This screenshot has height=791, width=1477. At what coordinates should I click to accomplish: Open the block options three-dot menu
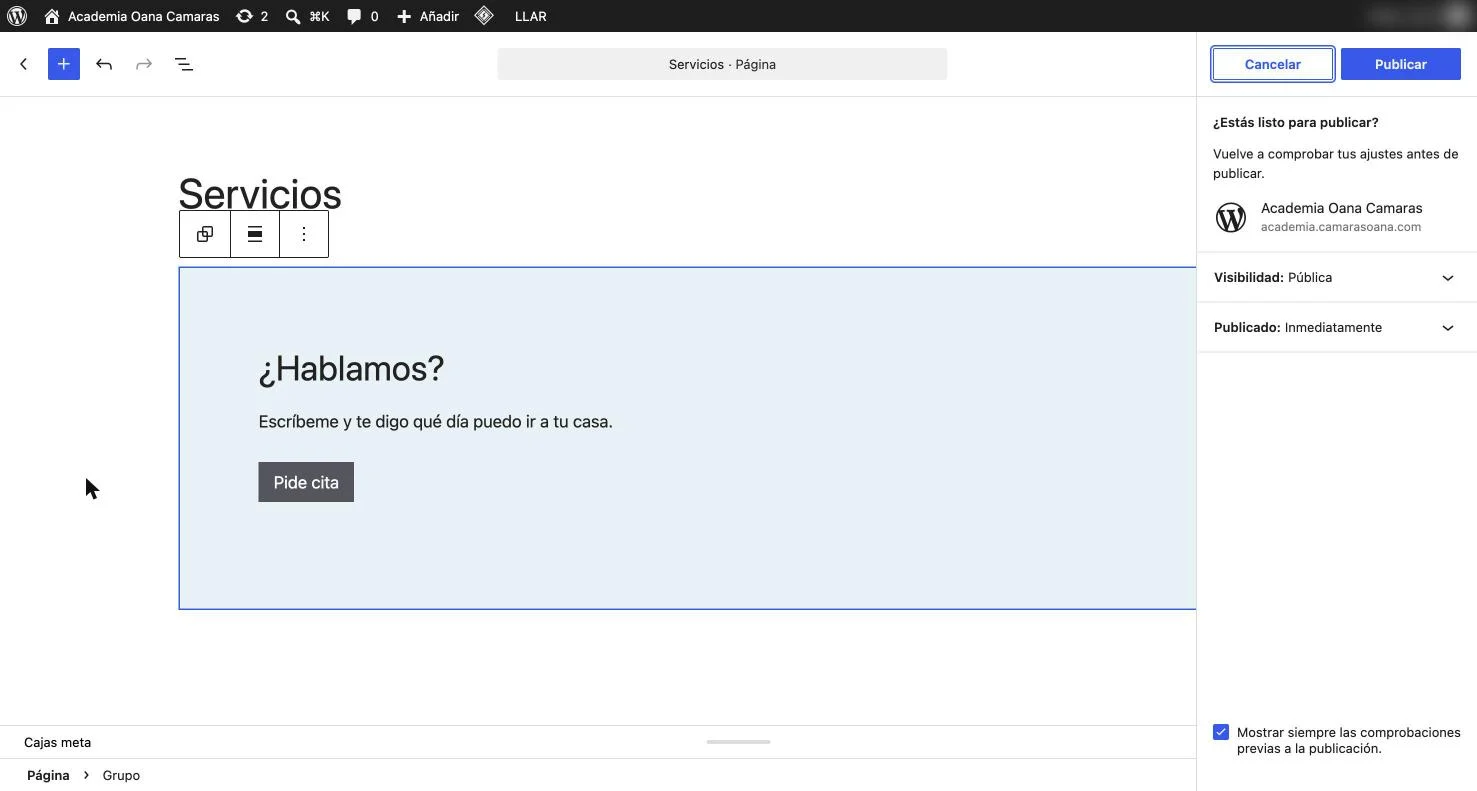[x=304, y=234]
